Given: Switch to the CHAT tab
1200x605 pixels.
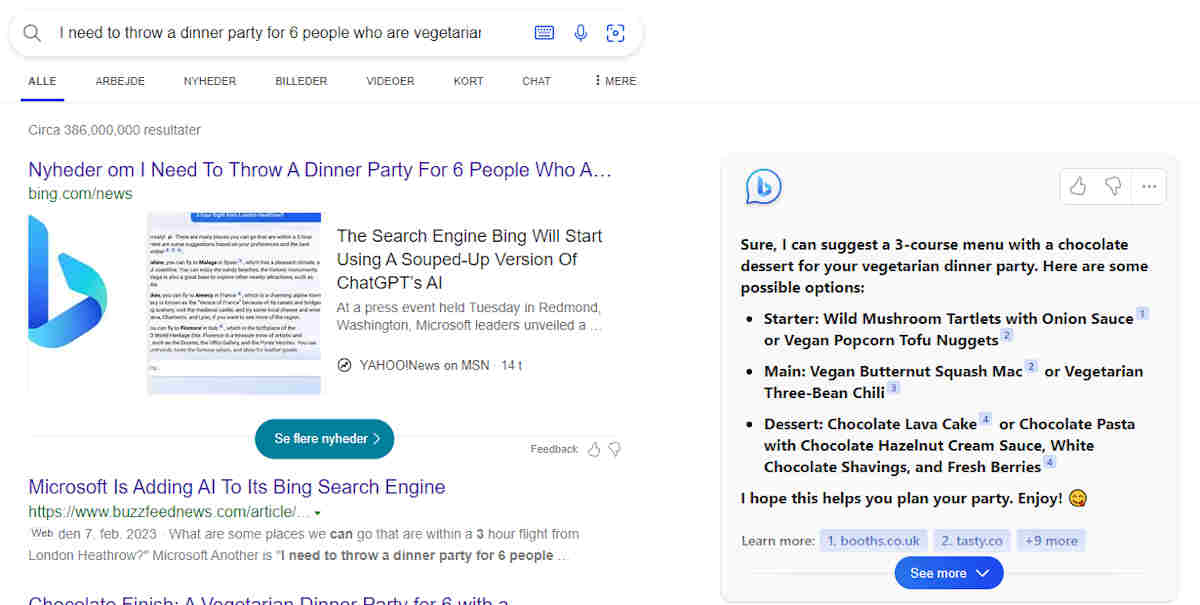Looking at the screenshot, I should pos(537,81).
